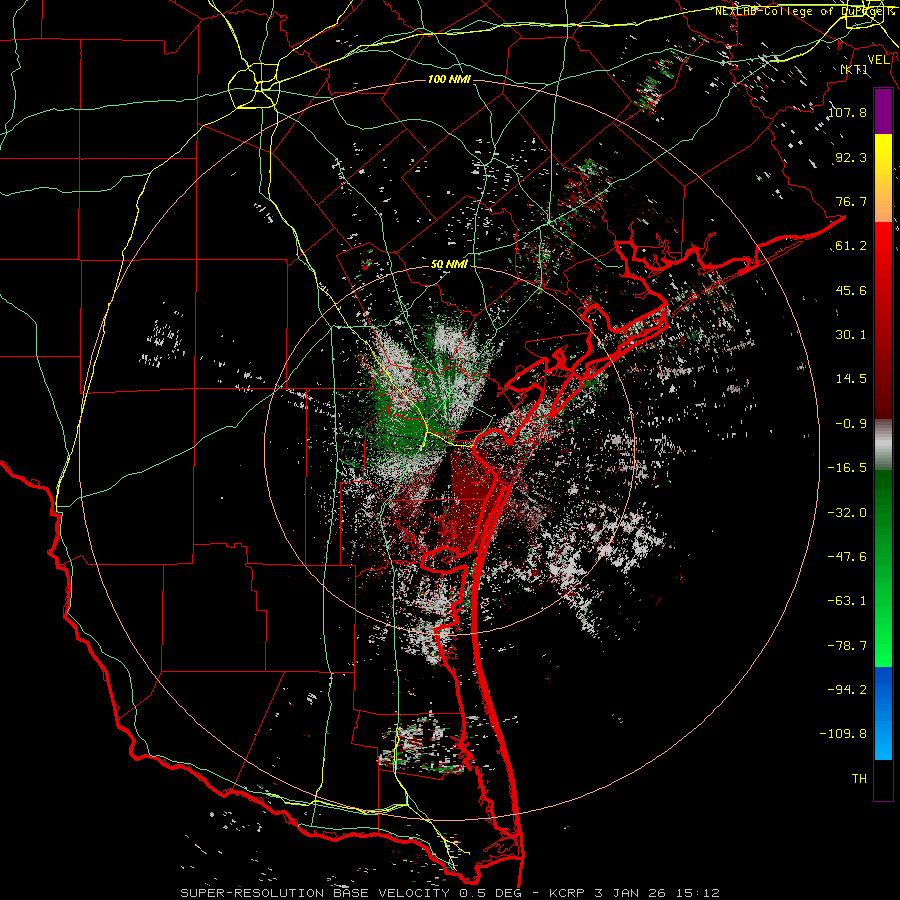Viewport: 900px width, 900px height.
Task: Click the TH legend label
Action: 859,779
